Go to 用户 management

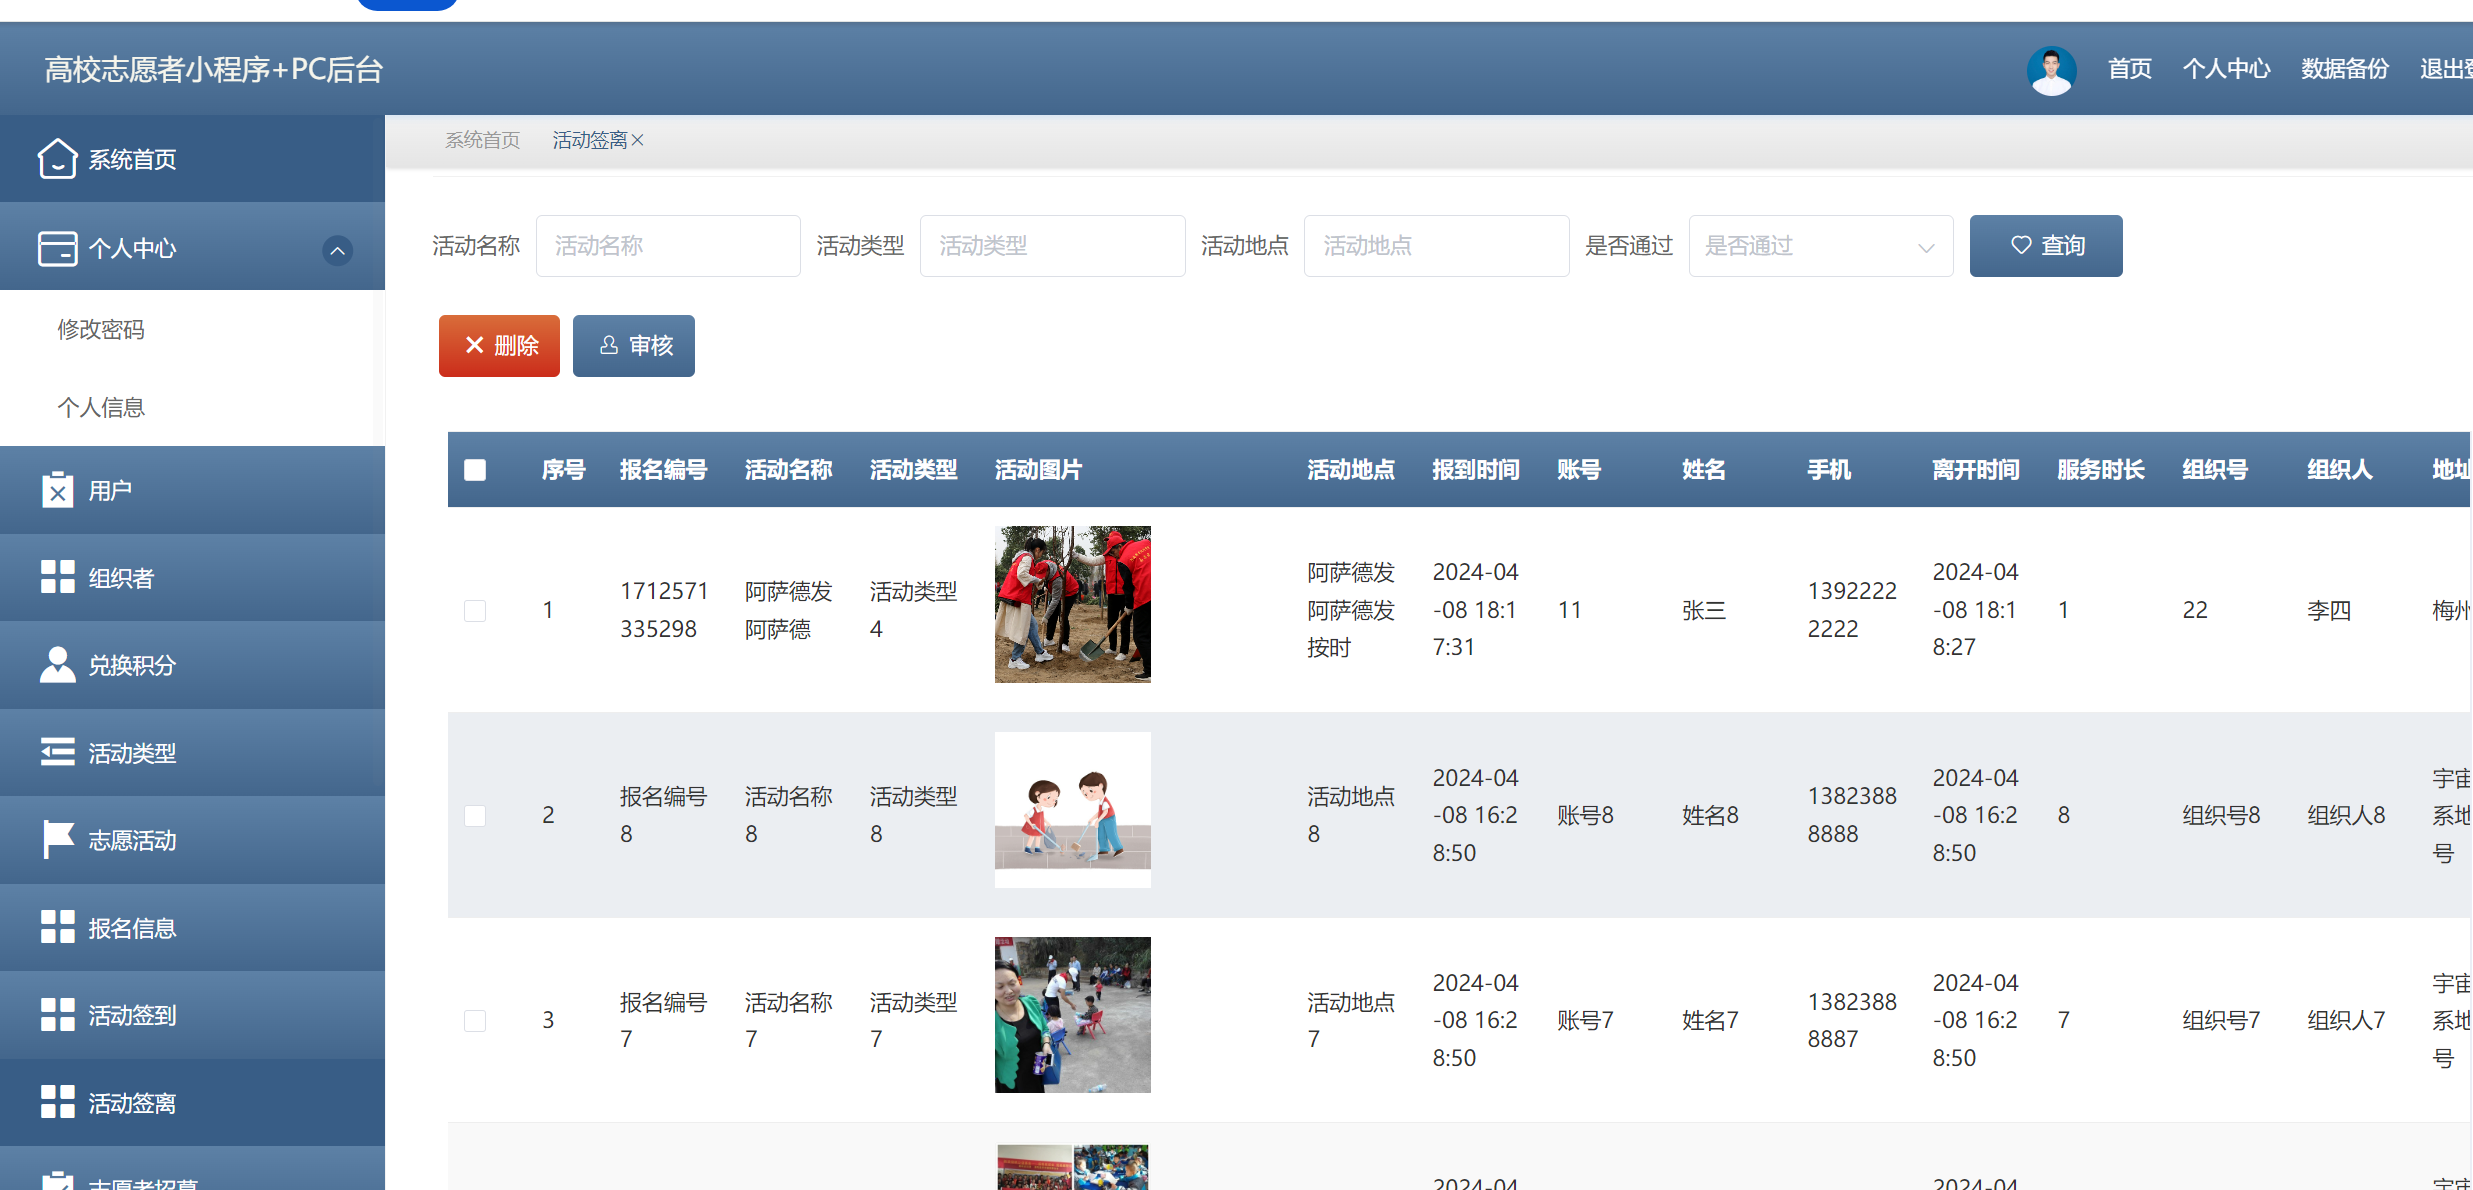click(x=192, y=490)
